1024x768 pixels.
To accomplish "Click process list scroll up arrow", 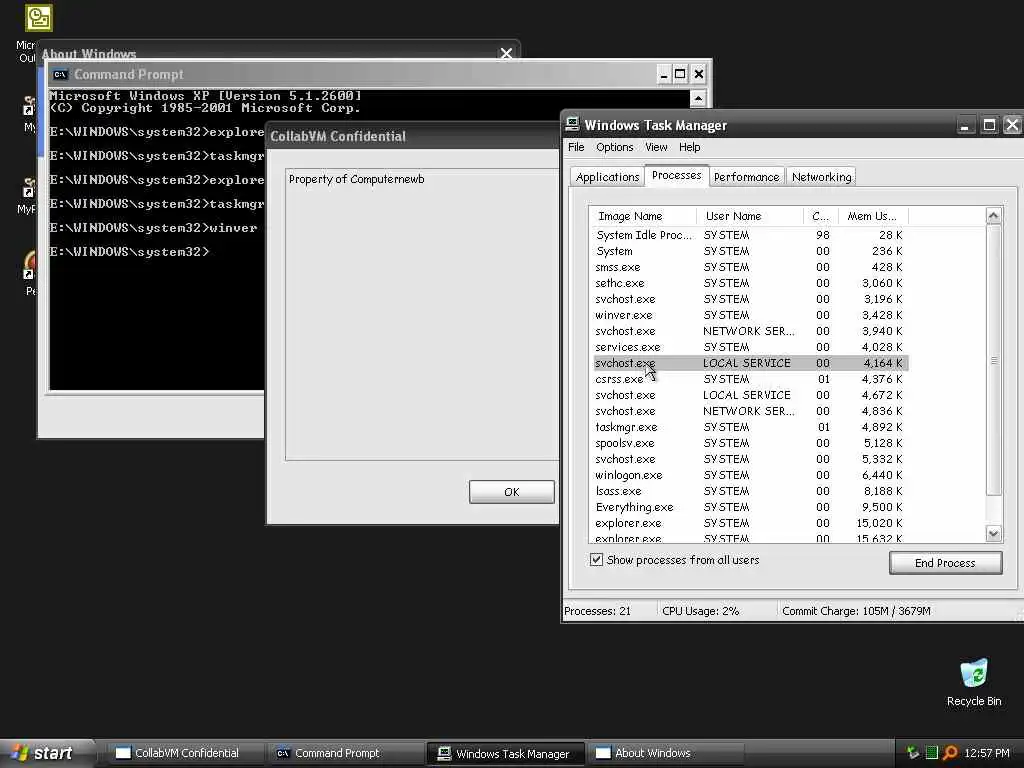I will tap(993, 216).
